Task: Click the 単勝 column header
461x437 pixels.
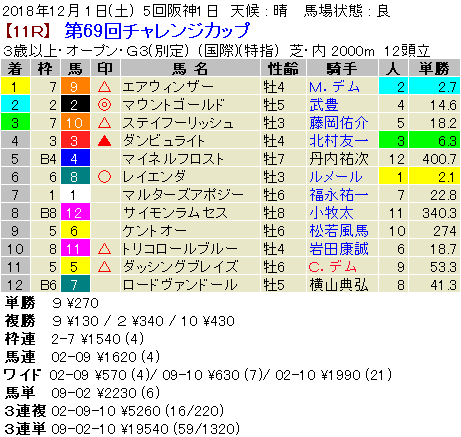Action: [x=434, y=69]
